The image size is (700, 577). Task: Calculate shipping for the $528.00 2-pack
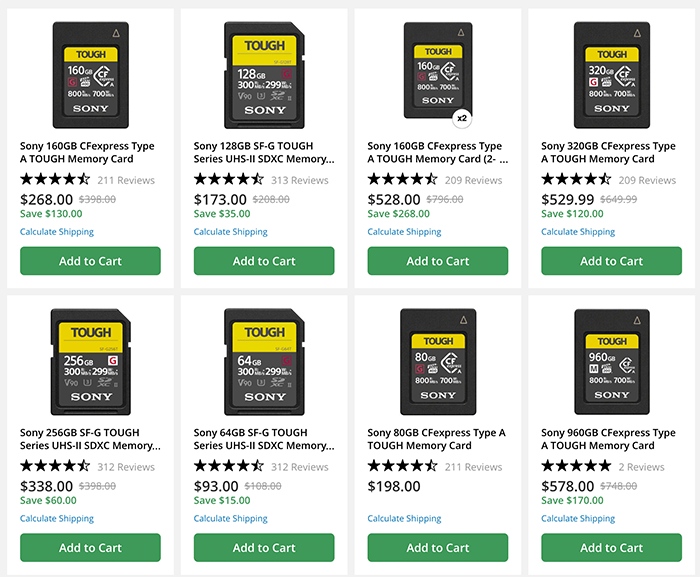point(404,232)
